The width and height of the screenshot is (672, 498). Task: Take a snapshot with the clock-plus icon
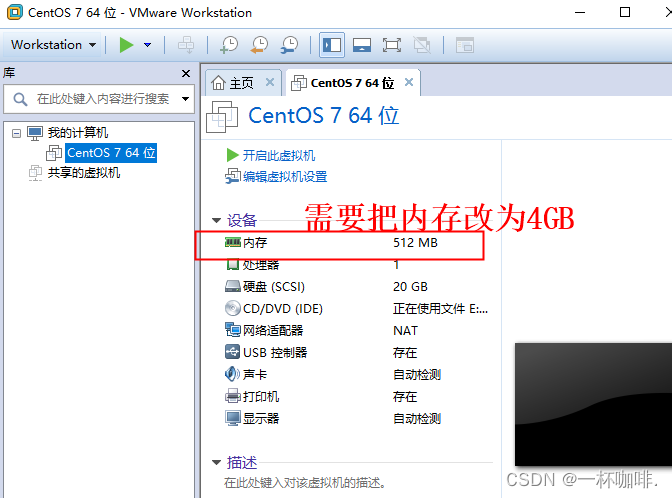click(x=229, y=45)
